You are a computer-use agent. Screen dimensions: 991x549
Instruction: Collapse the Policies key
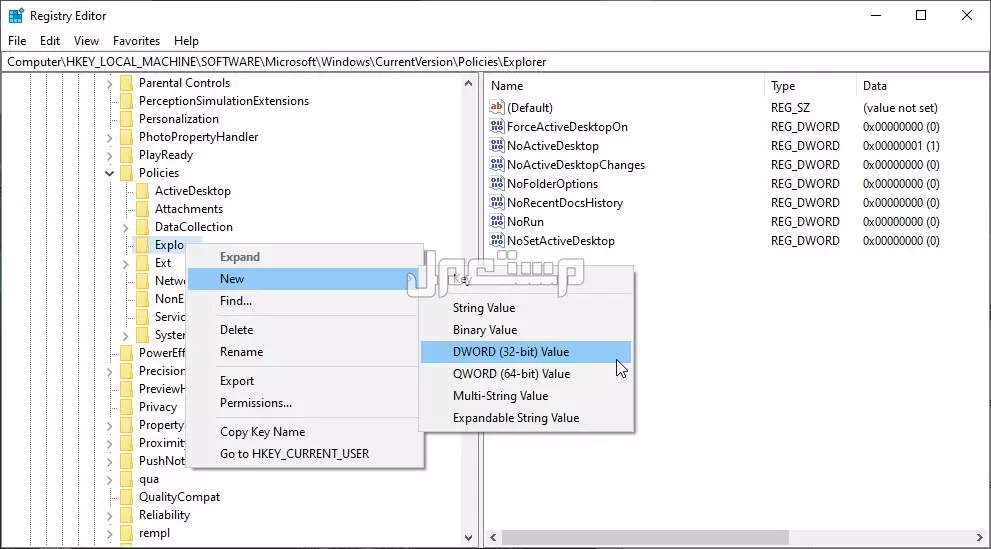109,173
